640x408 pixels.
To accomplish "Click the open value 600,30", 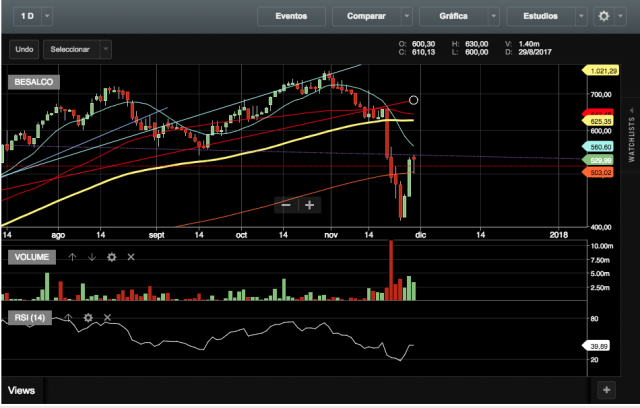I will pos(423,44).
